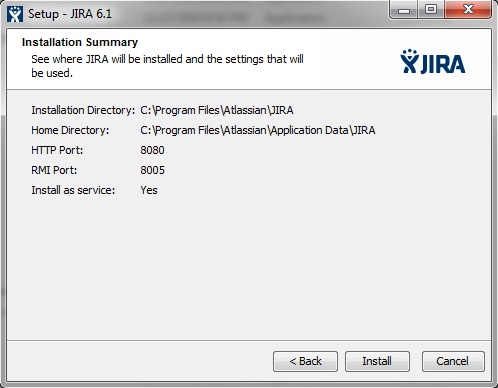Click the 'Yes' service value
The width and height of the screenshot is (498, 388).
[149, 190]
